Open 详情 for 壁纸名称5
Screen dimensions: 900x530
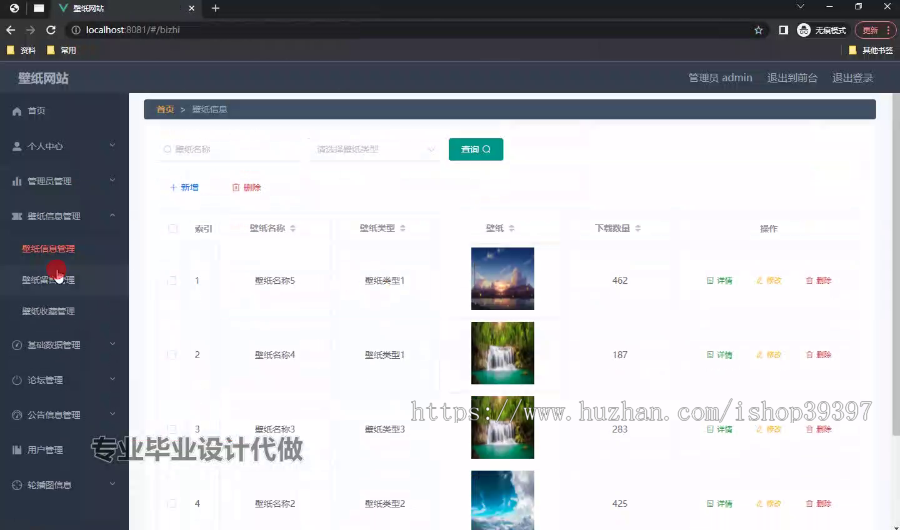point(719,281)
